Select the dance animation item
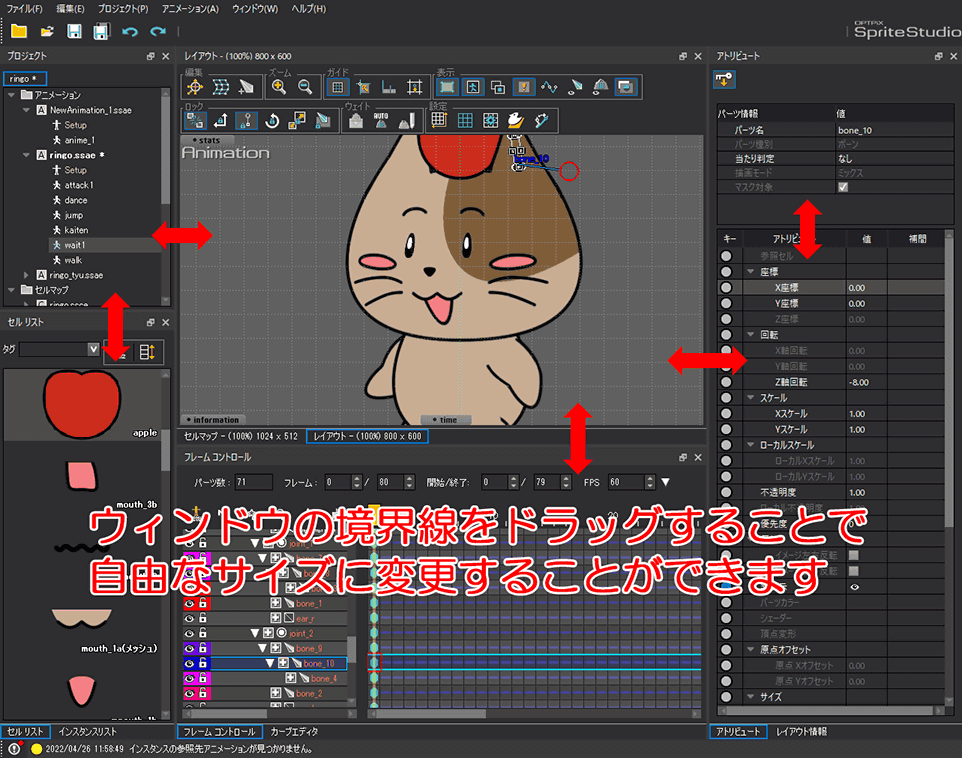Screen dimensions: 962x758 pyautogui.click(x=76, y=200)
